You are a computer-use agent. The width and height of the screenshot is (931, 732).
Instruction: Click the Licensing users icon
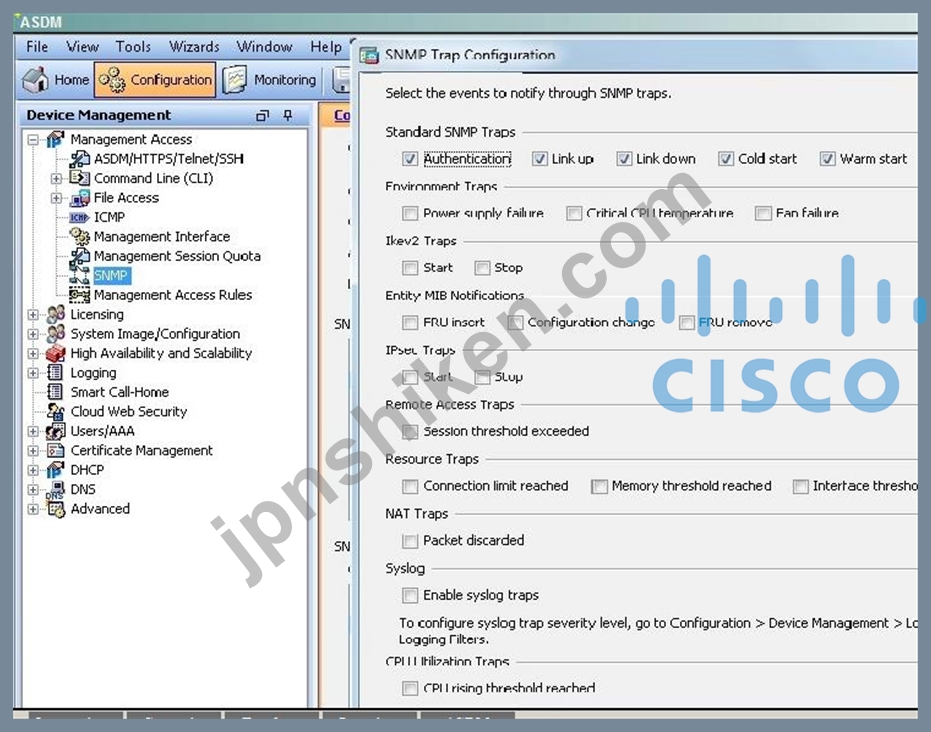tap(56, 314)
